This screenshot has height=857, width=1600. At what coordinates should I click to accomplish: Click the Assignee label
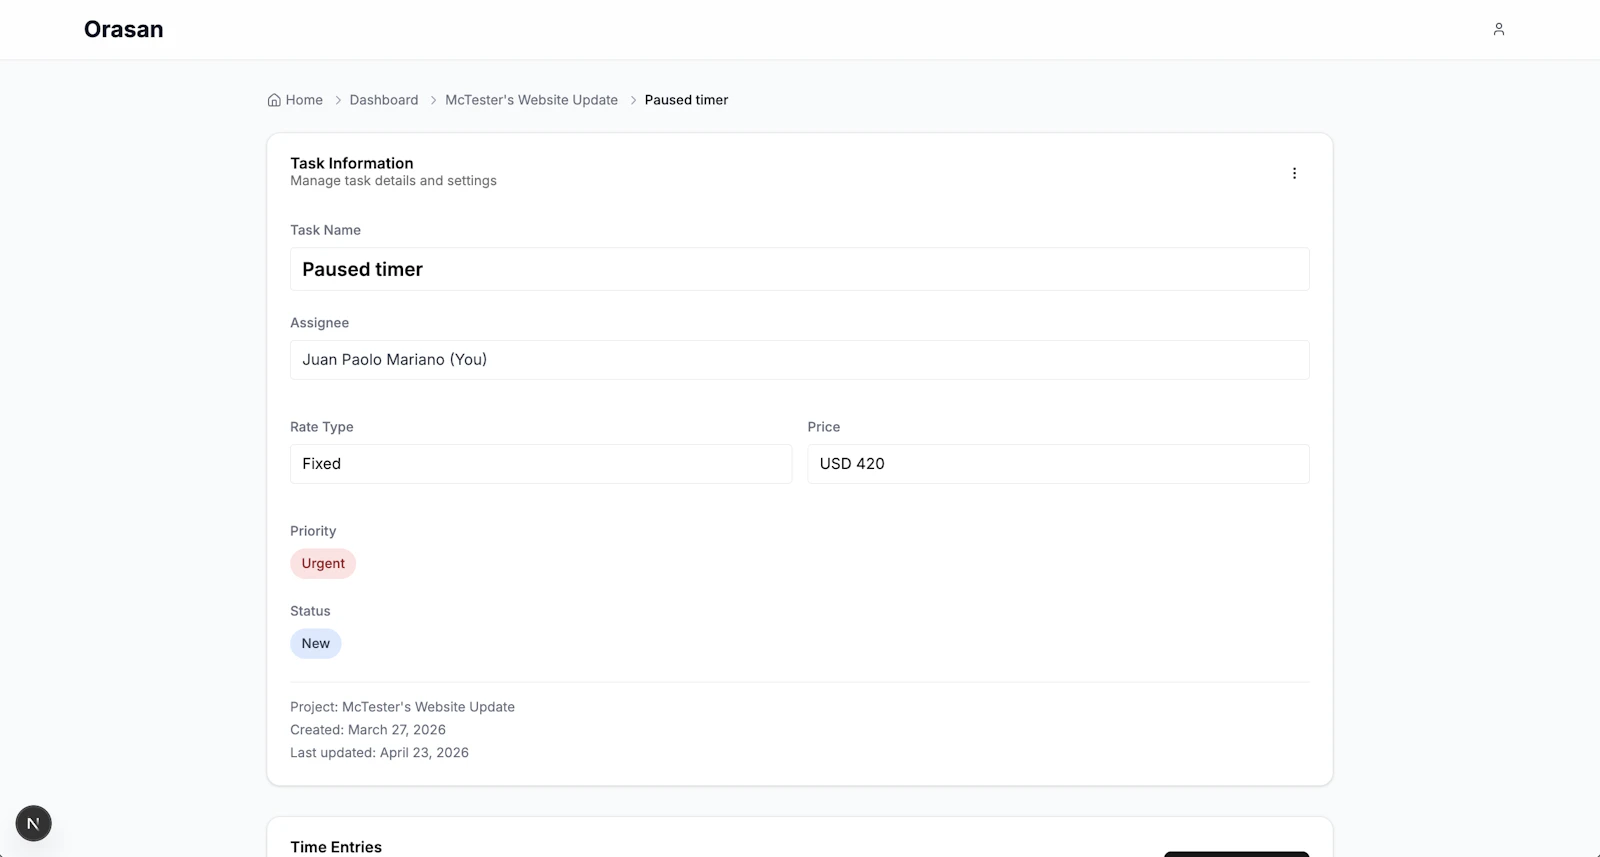319,323
